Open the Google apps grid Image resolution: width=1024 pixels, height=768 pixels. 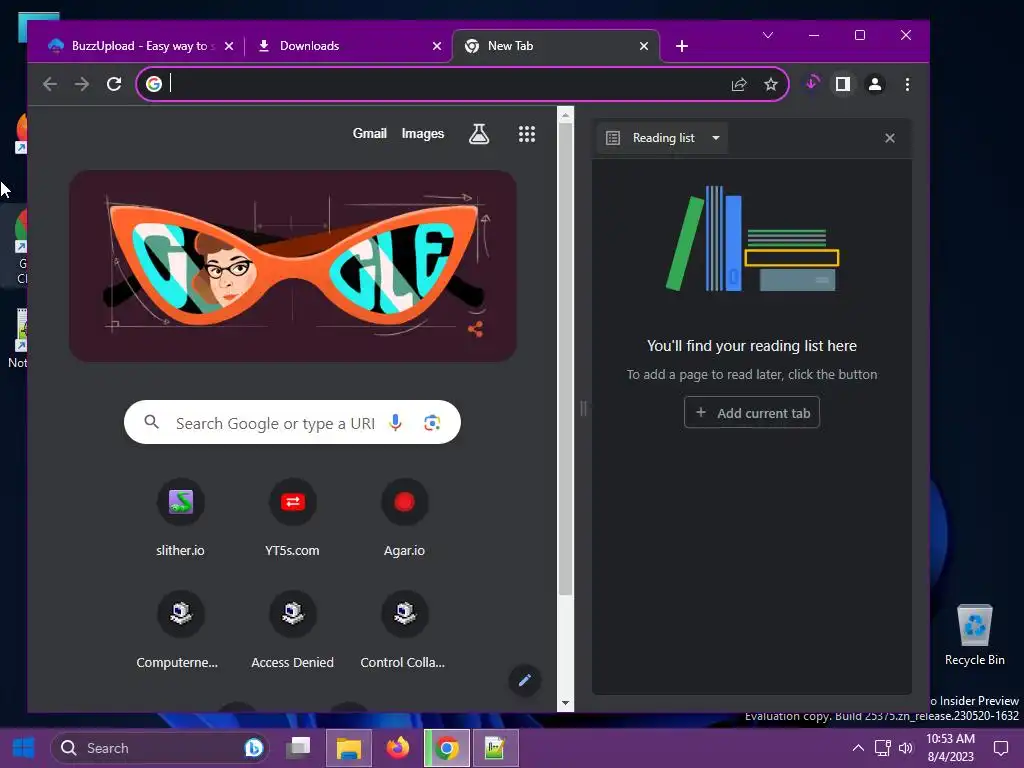pos(526,134)
